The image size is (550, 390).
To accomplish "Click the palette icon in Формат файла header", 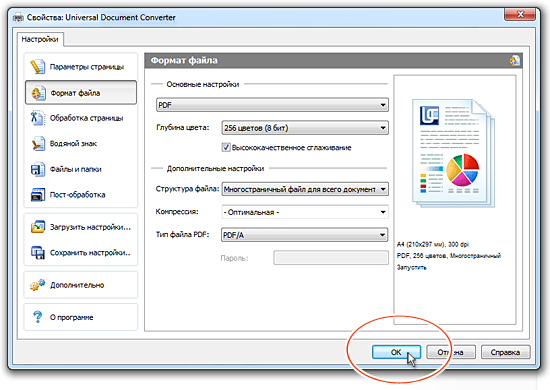I will point(514,61).
